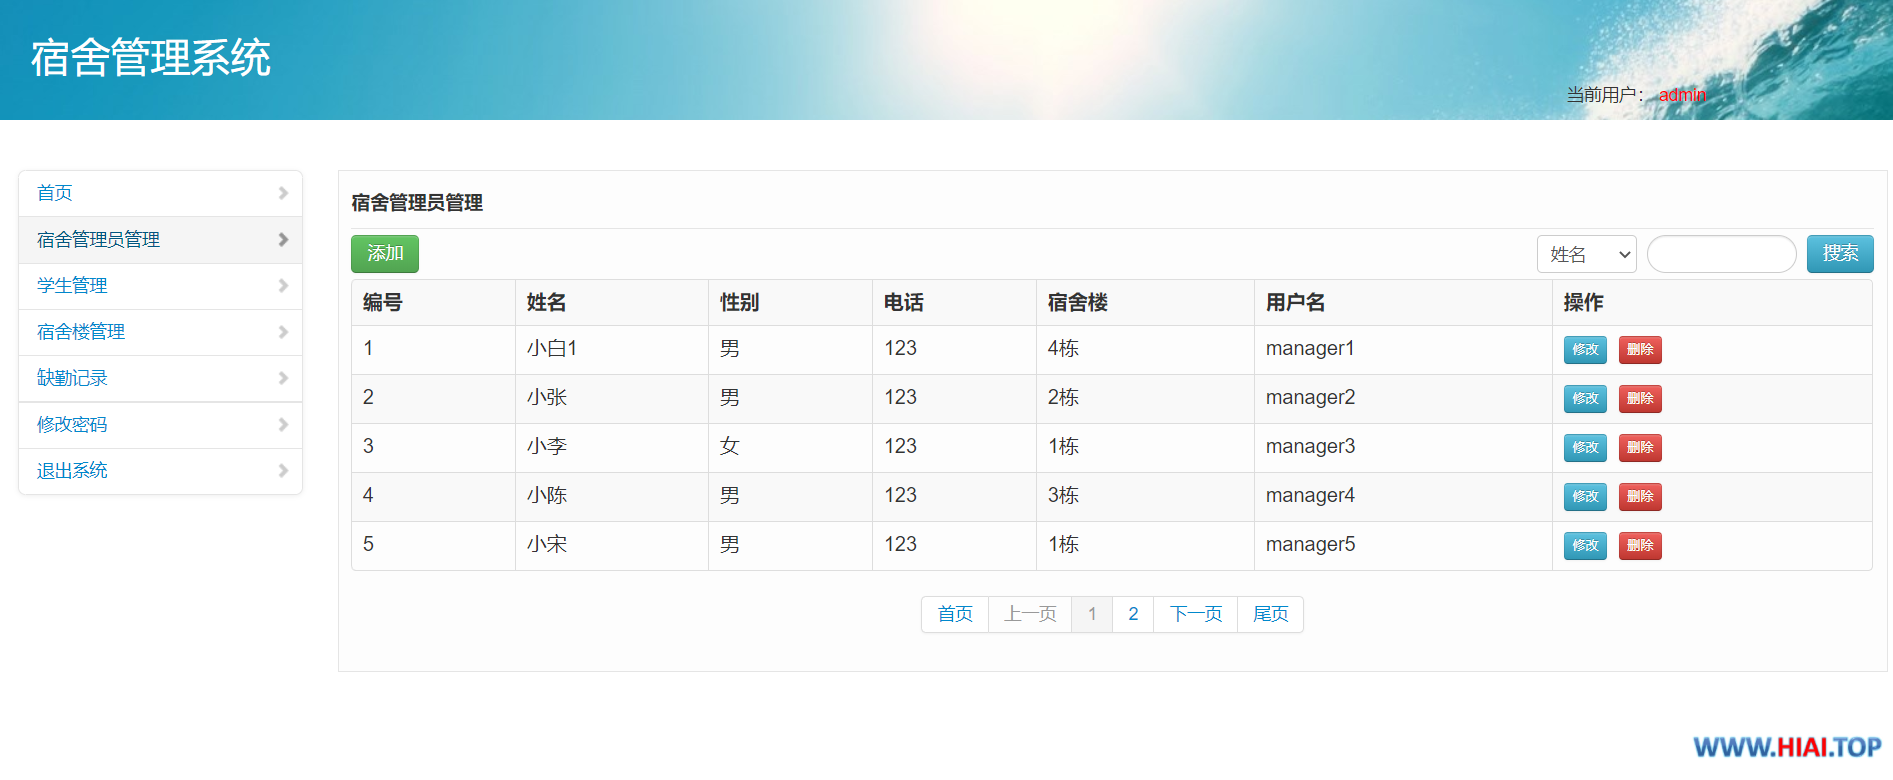Image resolution: width=1893 pixels, height=780 pixels.
Task: Click 删除 for manager5 row
Action: (x=1640, y=546)
